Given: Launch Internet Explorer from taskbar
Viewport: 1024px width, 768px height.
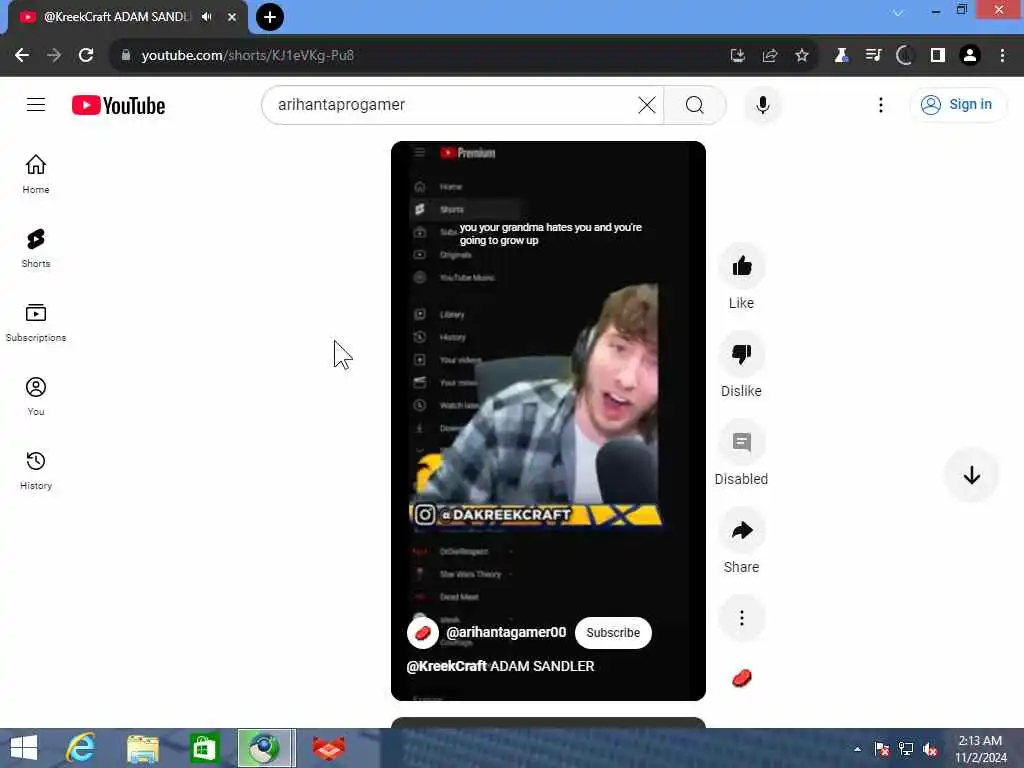Looking at the screenshot, I should (x=81, y=748).
